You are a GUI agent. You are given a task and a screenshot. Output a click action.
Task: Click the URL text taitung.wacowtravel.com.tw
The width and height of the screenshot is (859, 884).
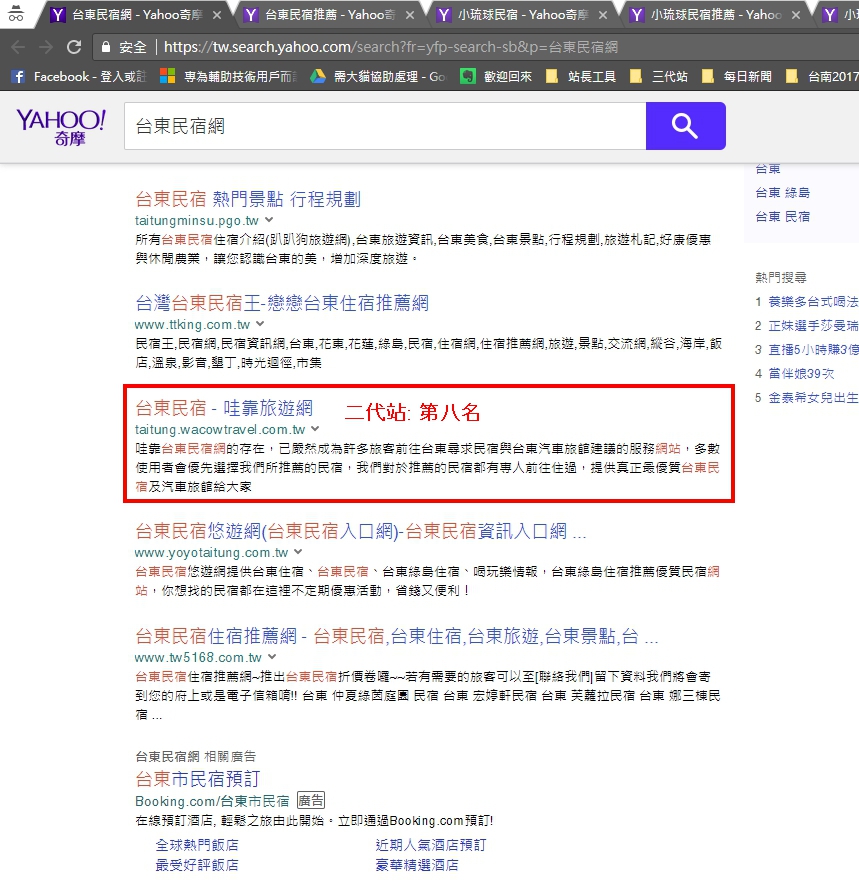[220, 430]
